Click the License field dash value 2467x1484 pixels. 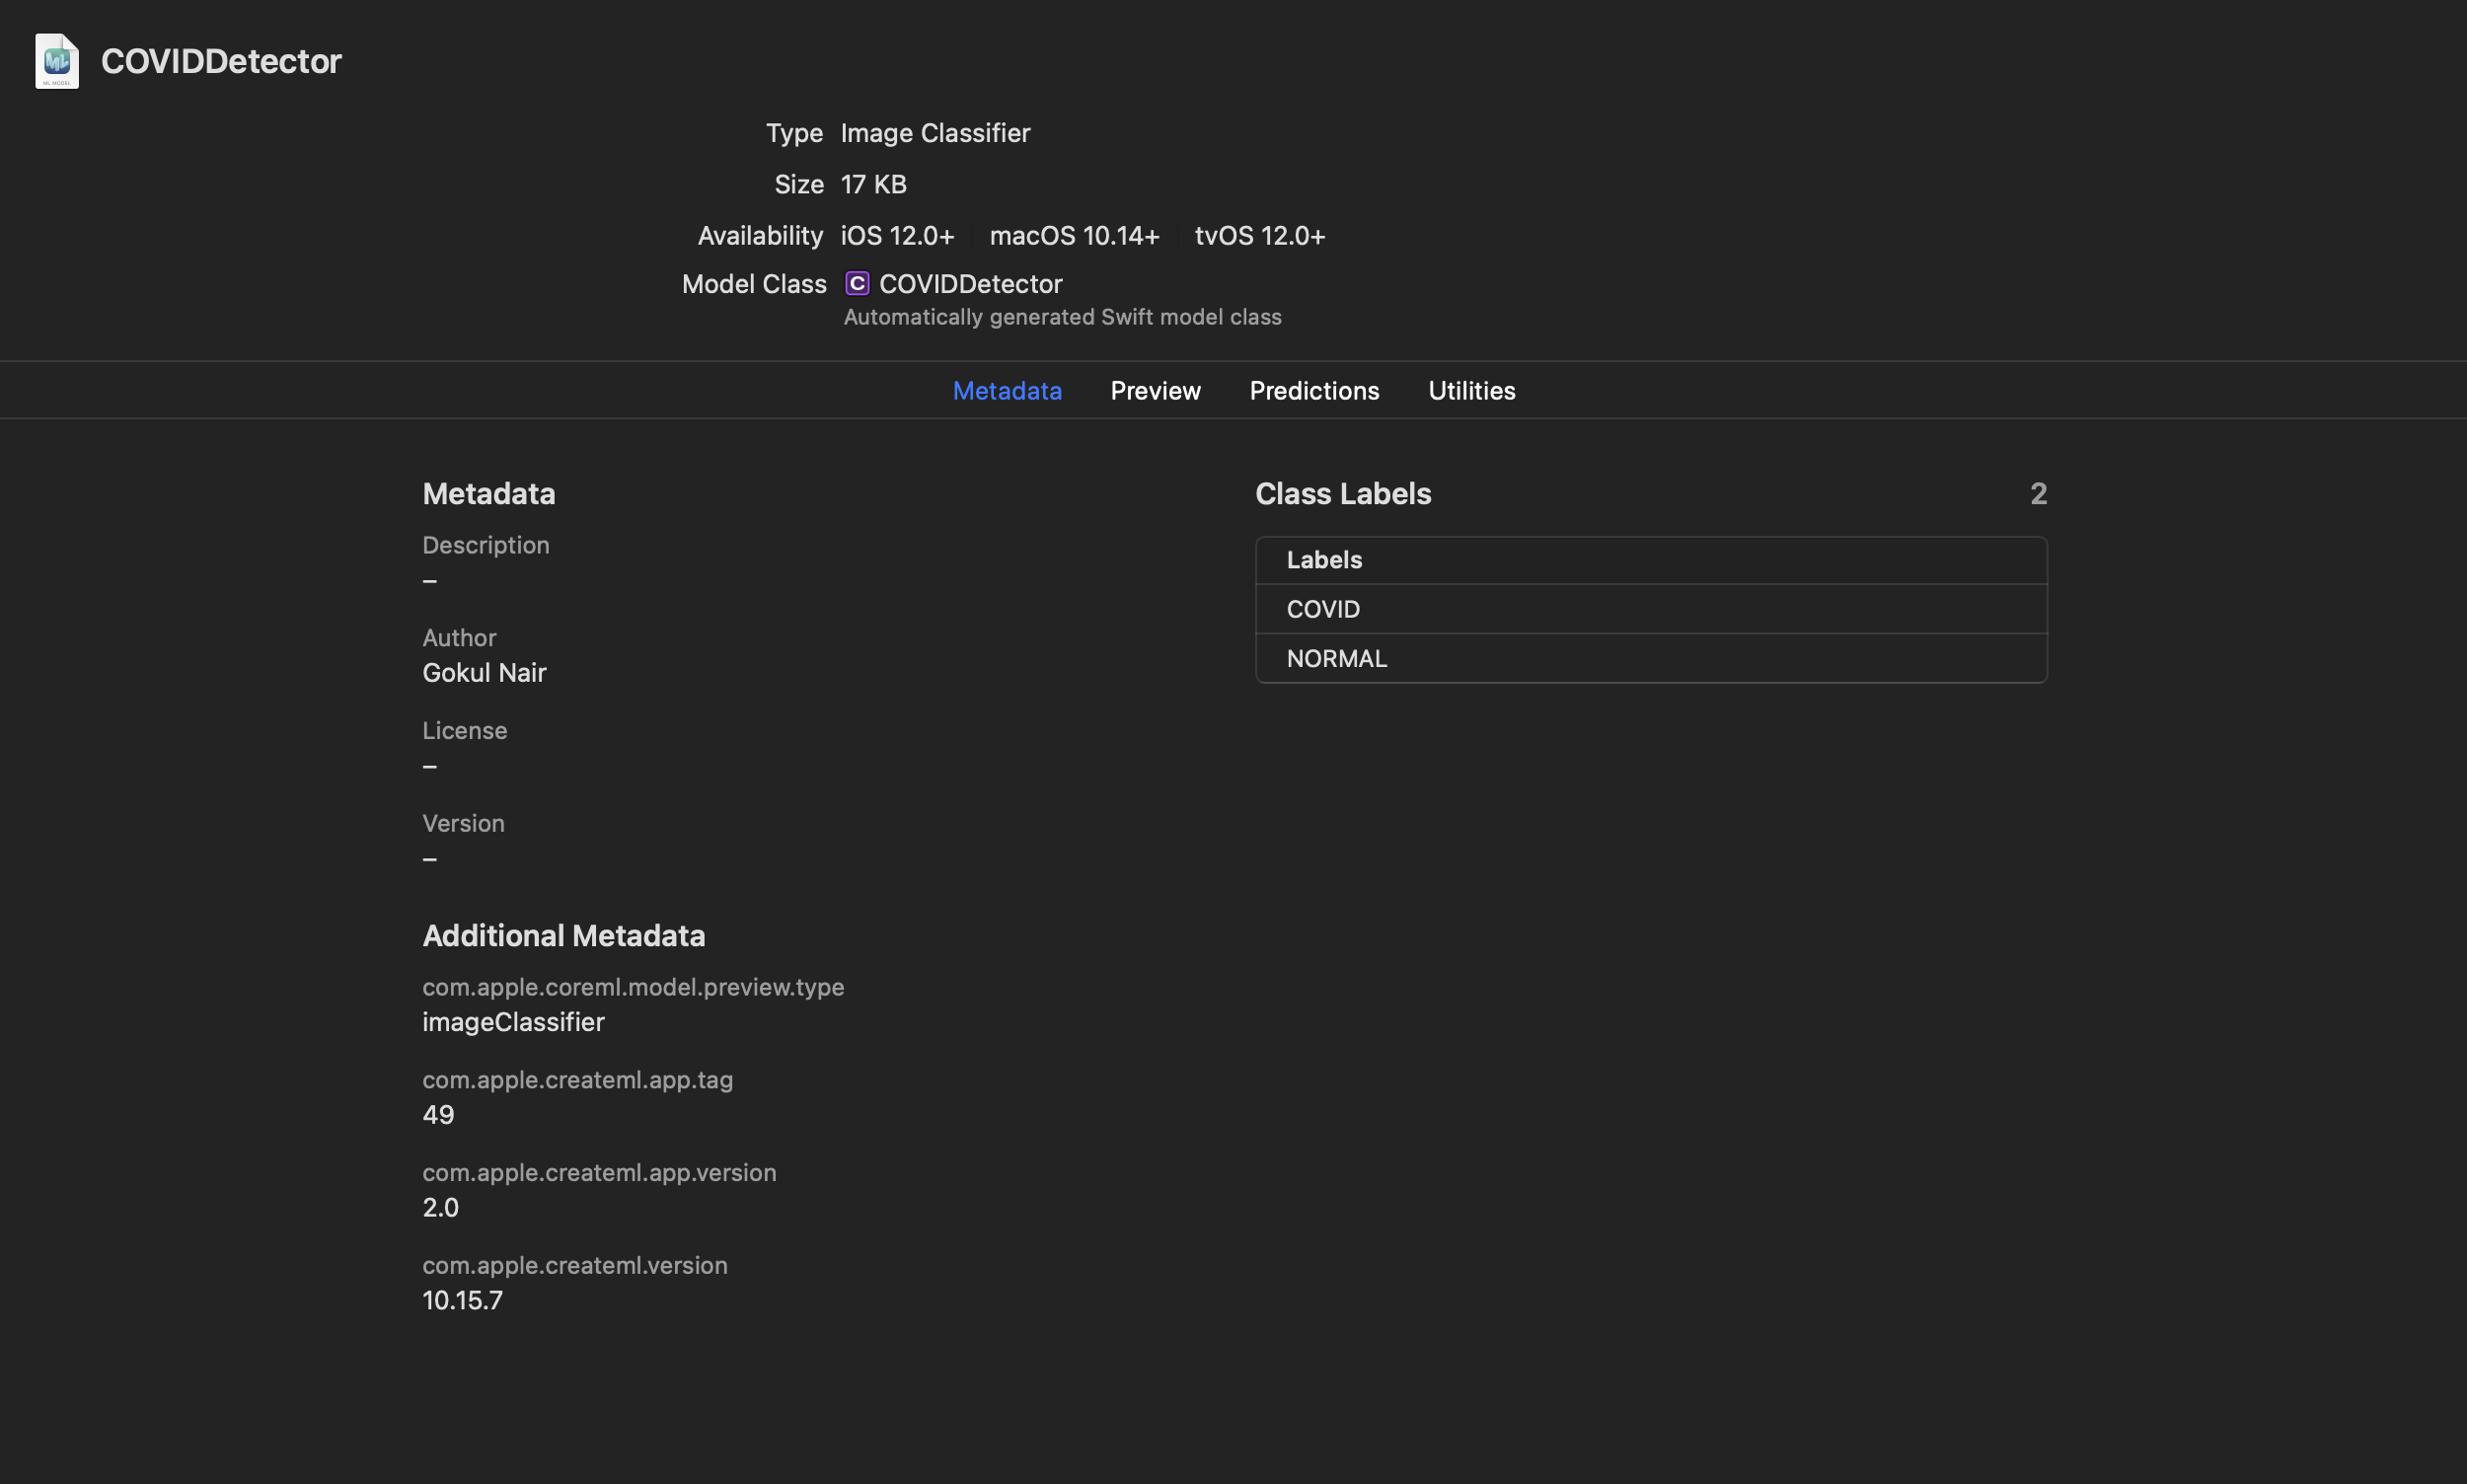430,767
